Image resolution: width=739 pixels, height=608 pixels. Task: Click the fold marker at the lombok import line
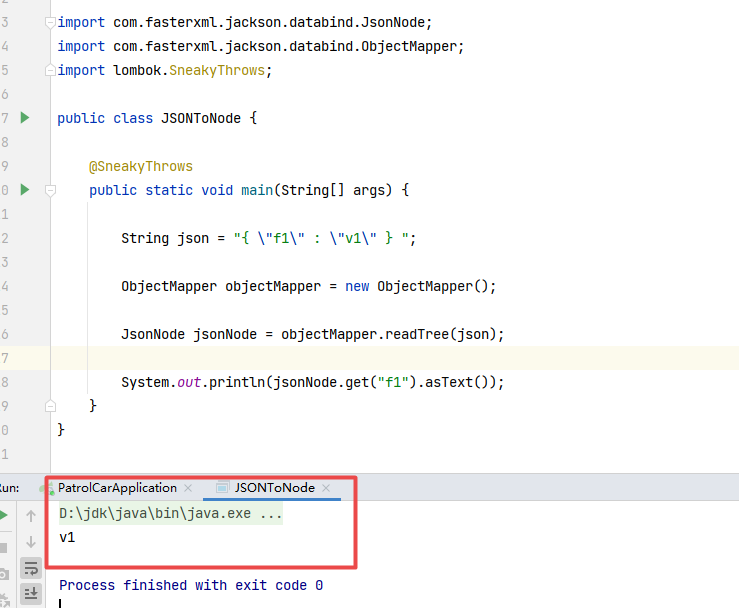tap(50, 70)
